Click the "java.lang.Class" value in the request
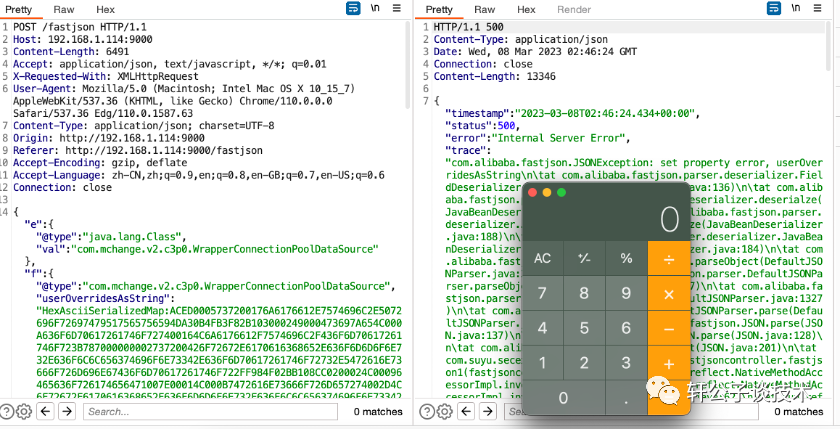The width and height of the screenshot is (840, 430). 135,236
